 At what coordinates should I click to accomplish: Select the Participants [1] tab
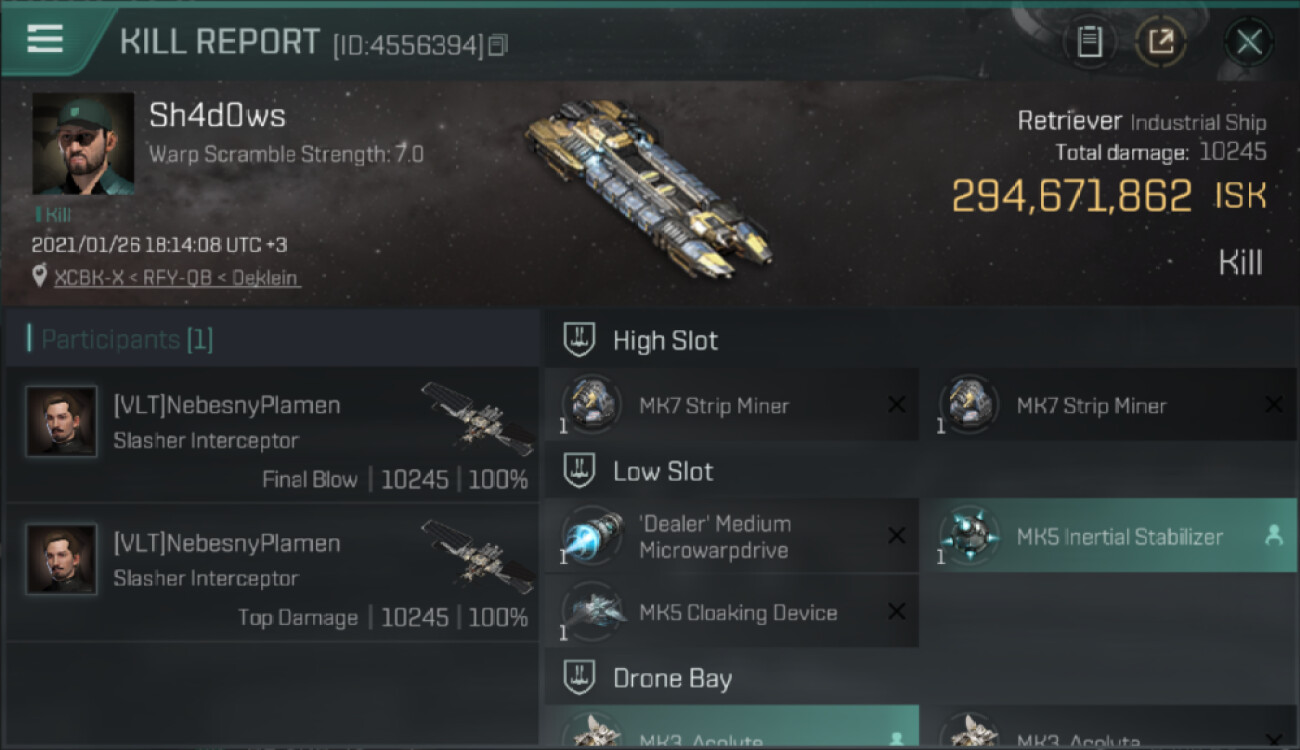click(x=126, y=340)
